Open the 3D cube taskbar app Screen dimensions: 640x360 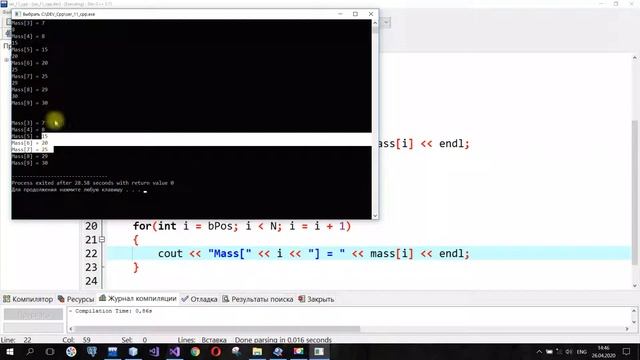pyautogui.click(x=133, y=351)
